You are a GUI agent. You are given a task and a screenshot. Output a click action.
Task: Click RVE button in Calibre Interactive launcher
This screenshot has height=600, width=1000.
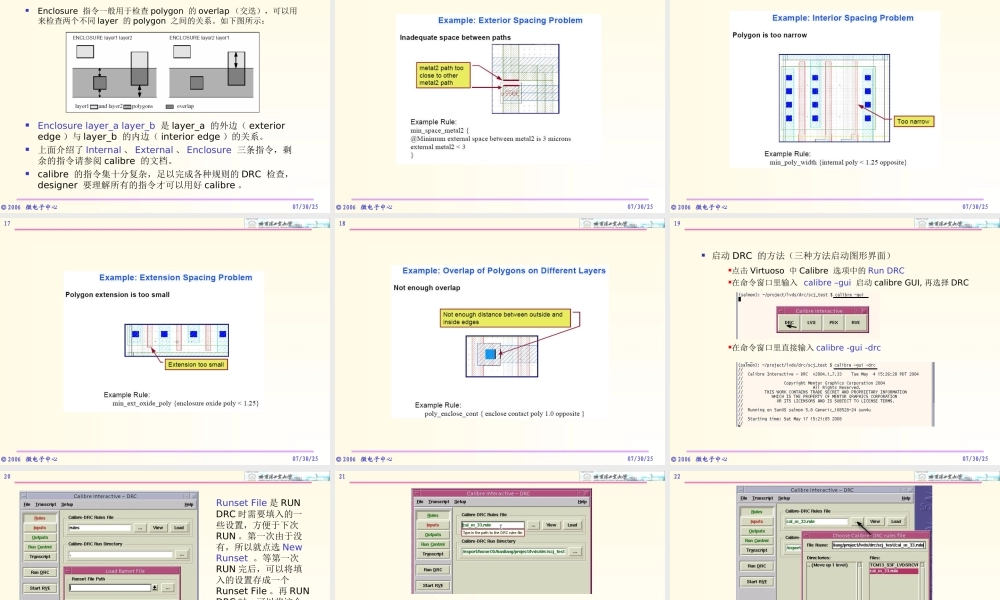pyautogui.click(x=855, y=323)
